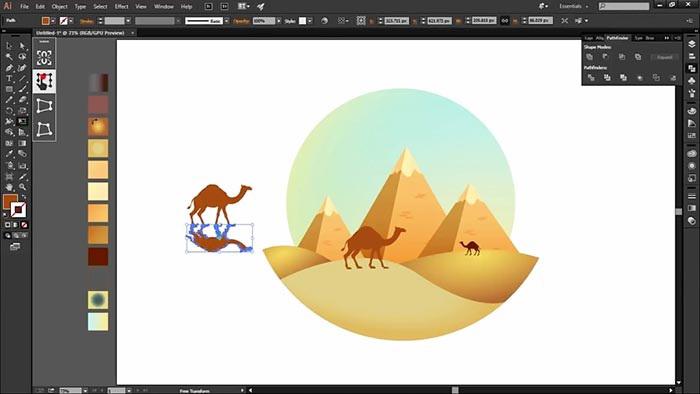Activate the Free Transform tool in toolbox
Image resolution: width=700 pixels, height=394 pixels.
click(x=22, y=121)
